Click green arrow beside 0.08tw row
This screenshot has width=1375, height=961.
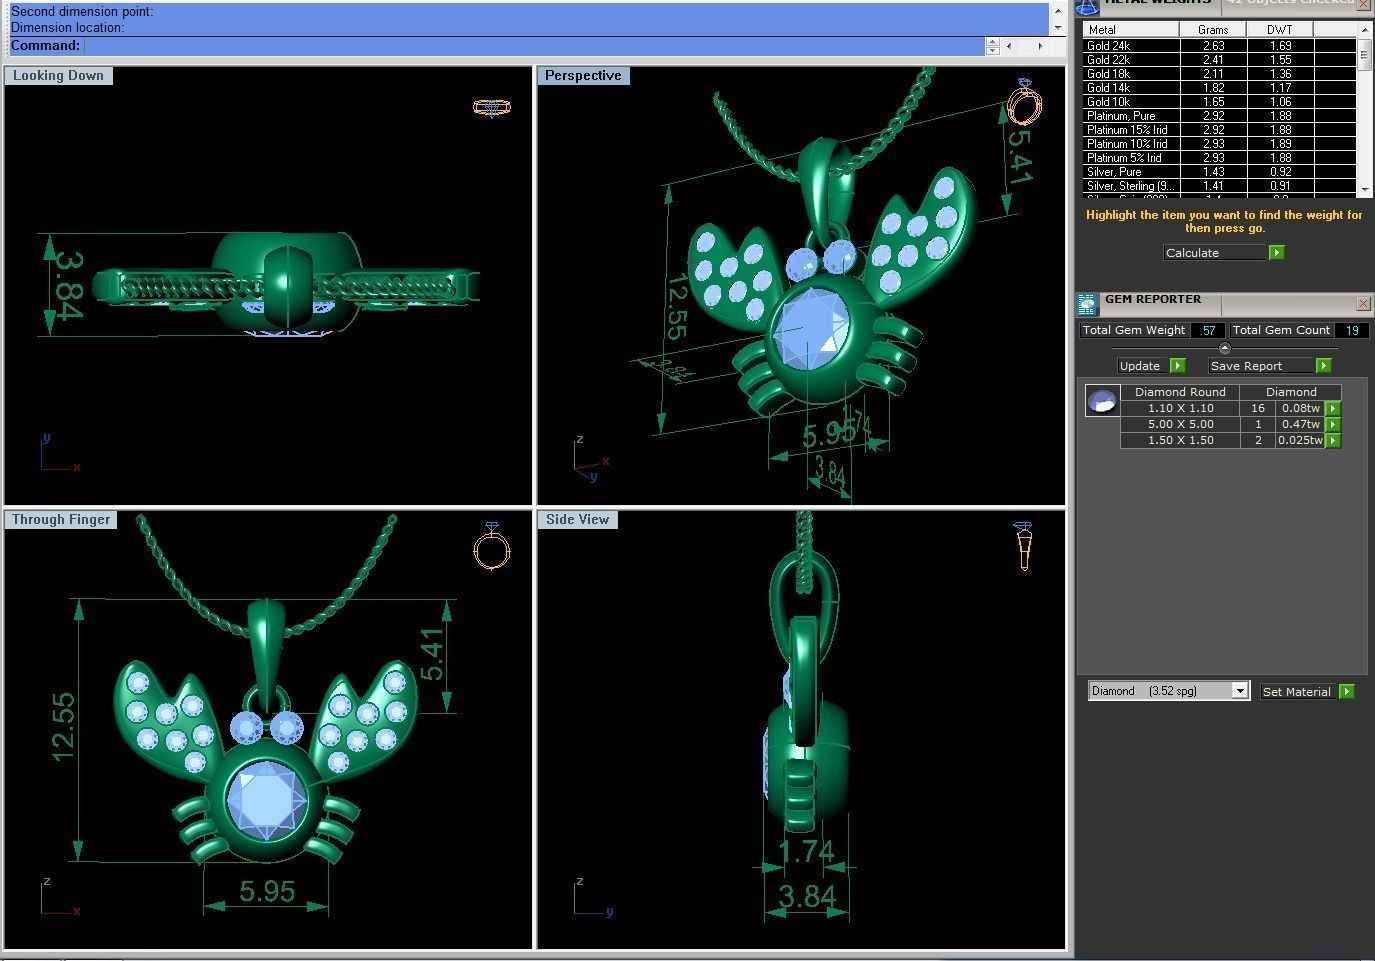[x=1332, y=408]
